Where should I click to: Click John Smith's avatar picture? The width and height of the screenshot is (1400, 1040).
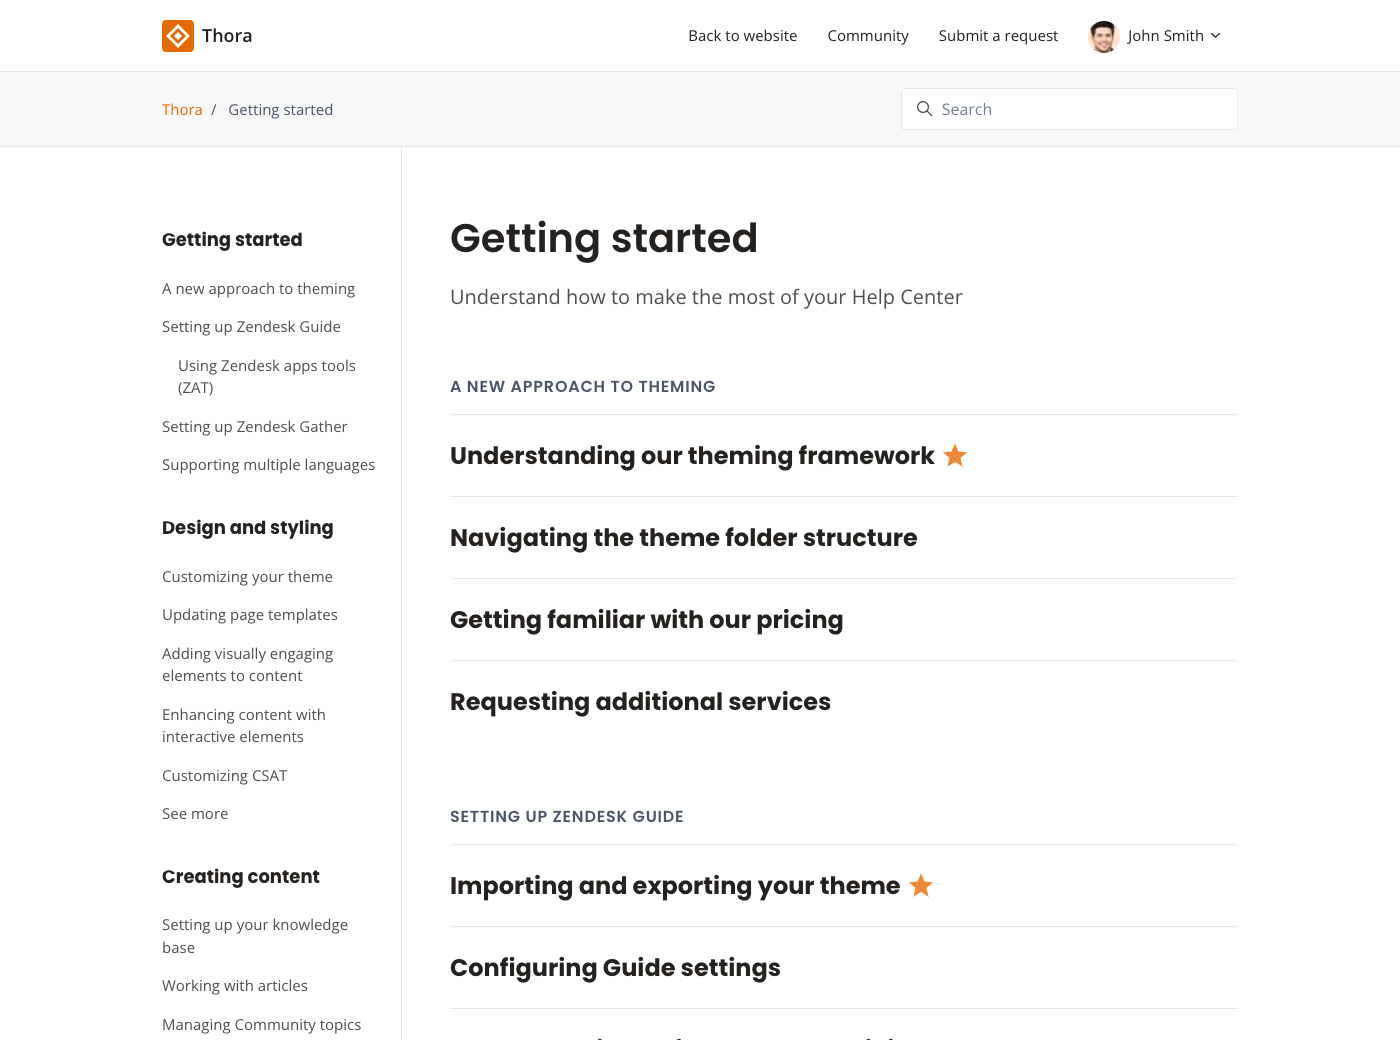pos(1103,36)
